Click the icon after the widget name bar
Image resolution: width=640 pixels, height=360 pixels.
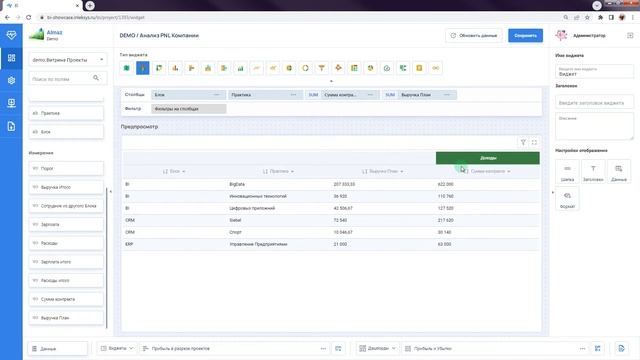[338, 349]
